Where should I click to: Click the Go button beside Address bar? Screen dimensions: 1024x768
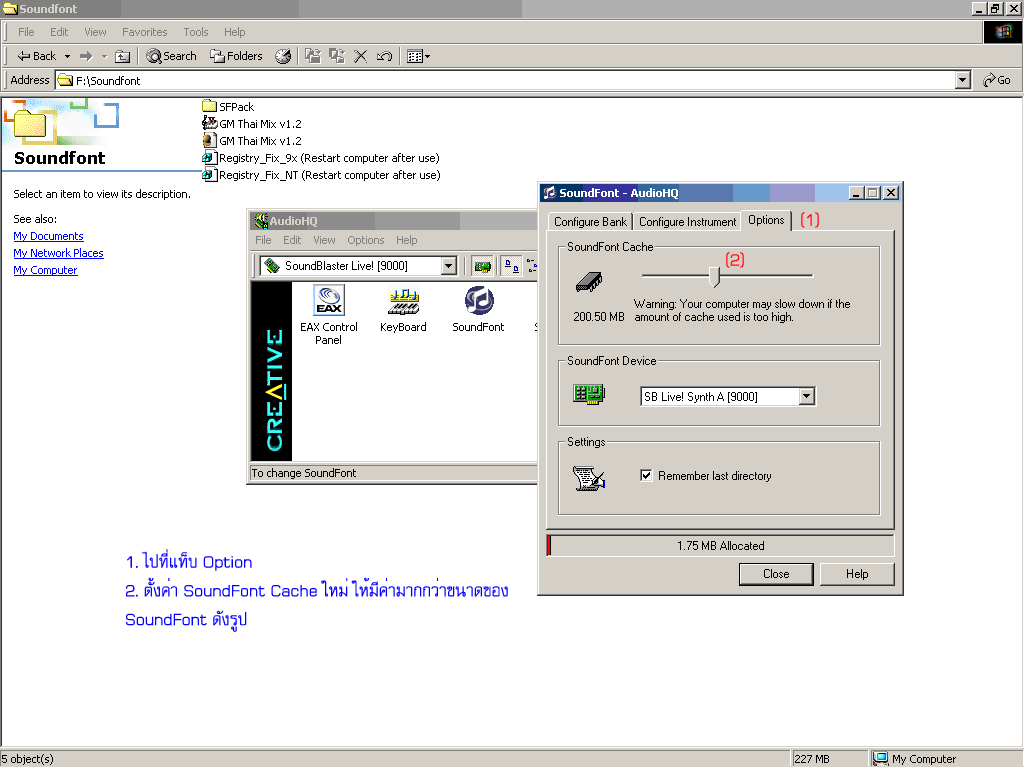pos(997,80)
